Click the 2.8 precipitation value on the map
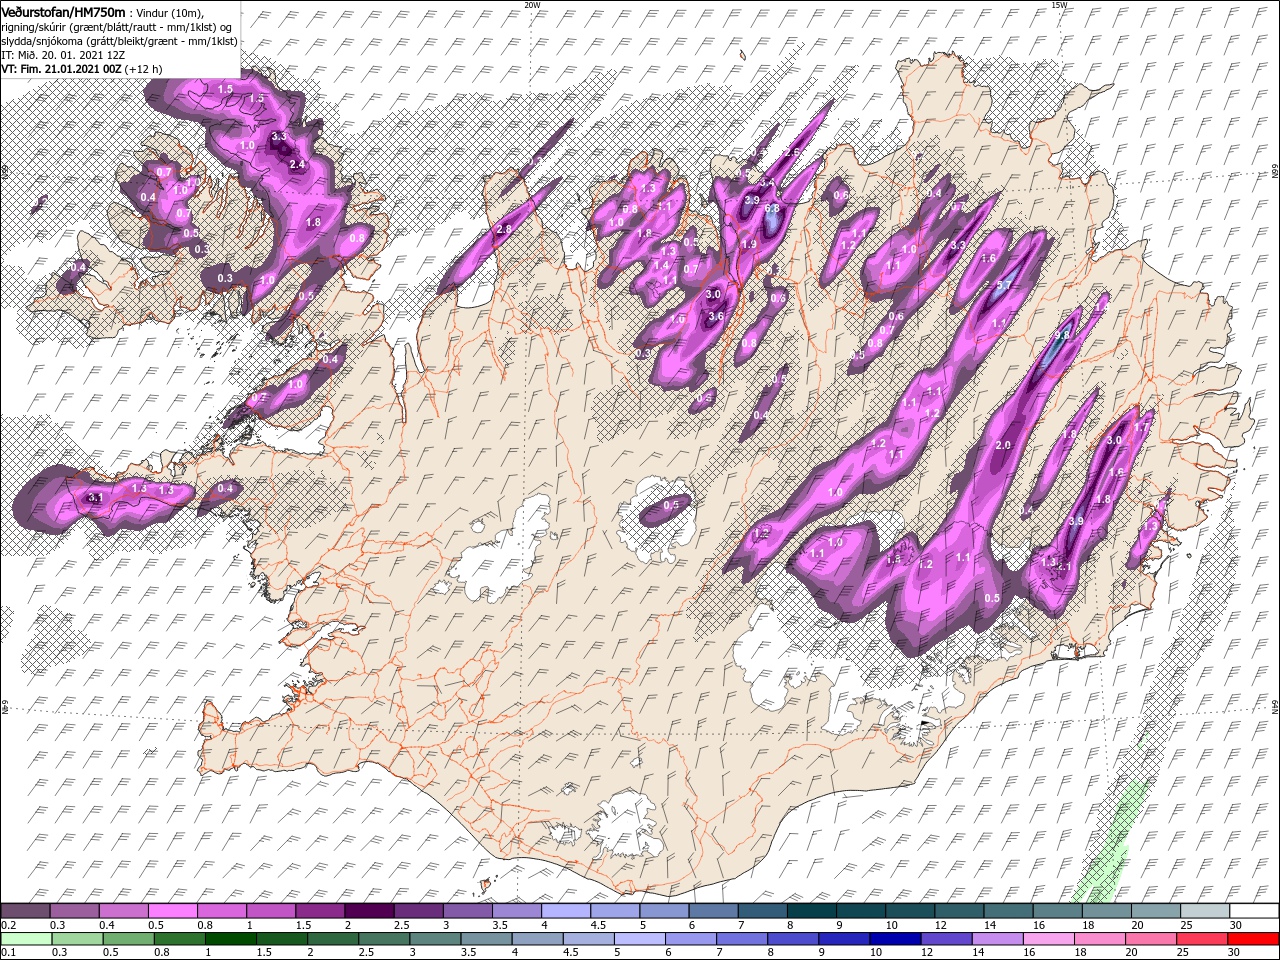1280x960 pixels. click(504, 229)
